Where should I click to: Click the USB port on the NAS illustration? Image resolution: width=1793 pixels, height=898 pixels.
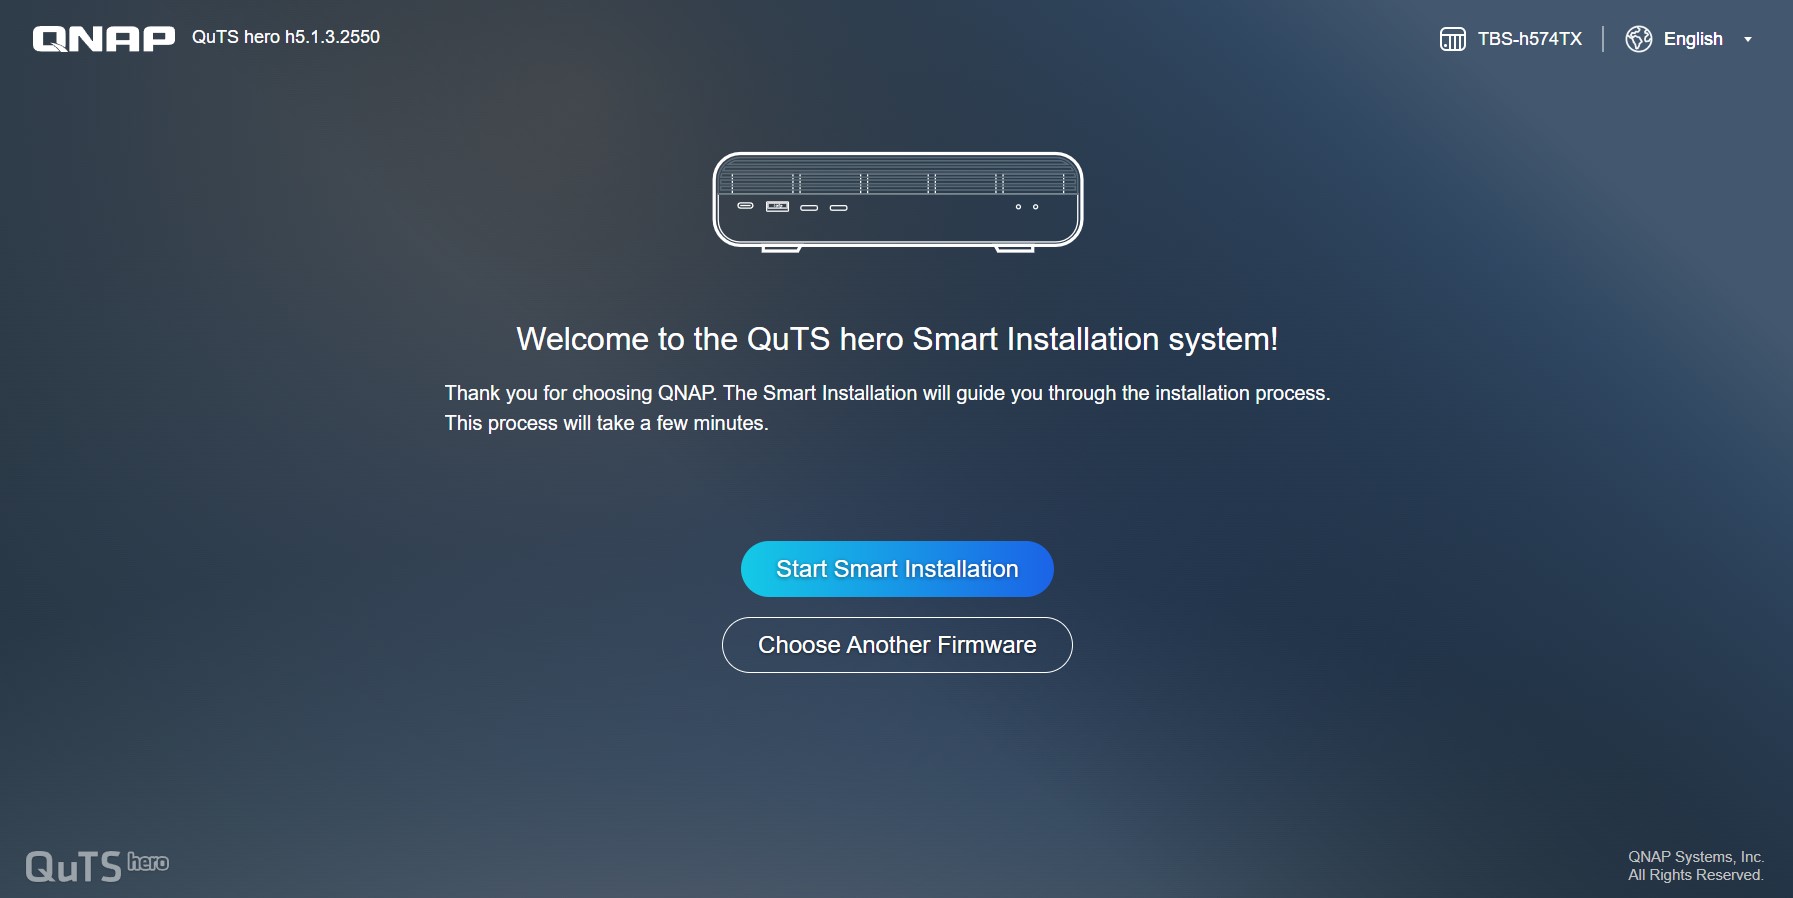coord(777,207)
